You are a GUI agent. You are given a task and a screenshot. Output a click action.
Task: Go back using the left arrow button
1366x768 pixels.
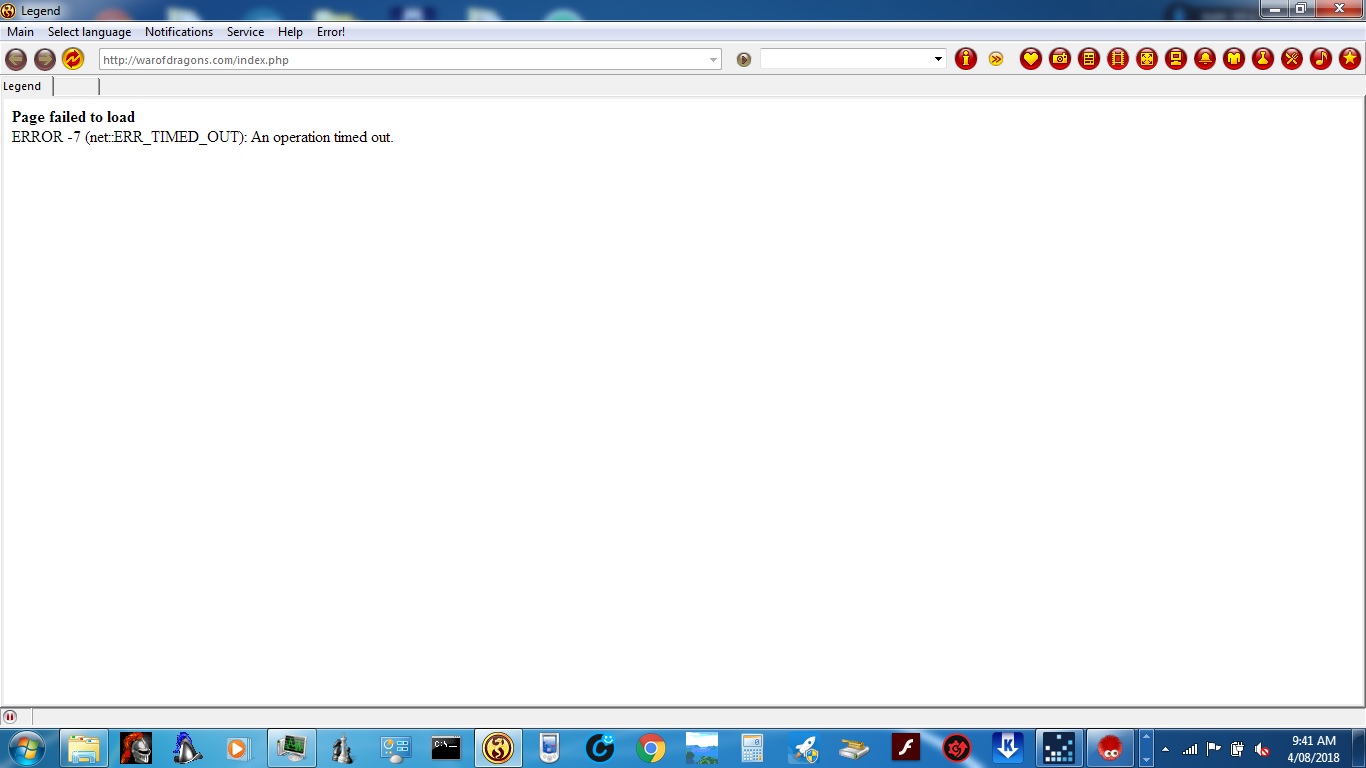coord(16,59)
